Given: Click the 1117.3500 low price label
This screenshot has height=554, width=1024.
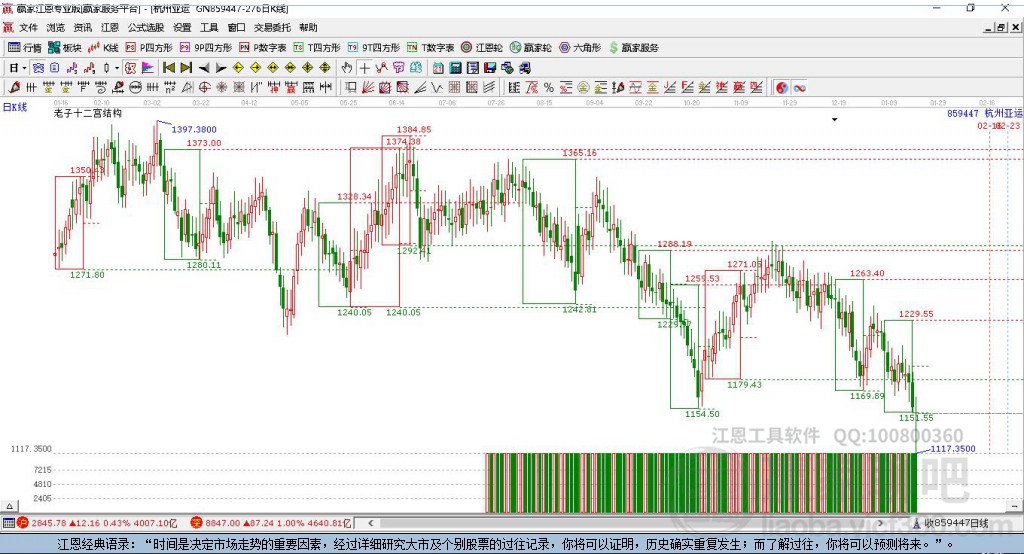Looking at the screenshot, I should pyautogui.click(x=953, y=449).
